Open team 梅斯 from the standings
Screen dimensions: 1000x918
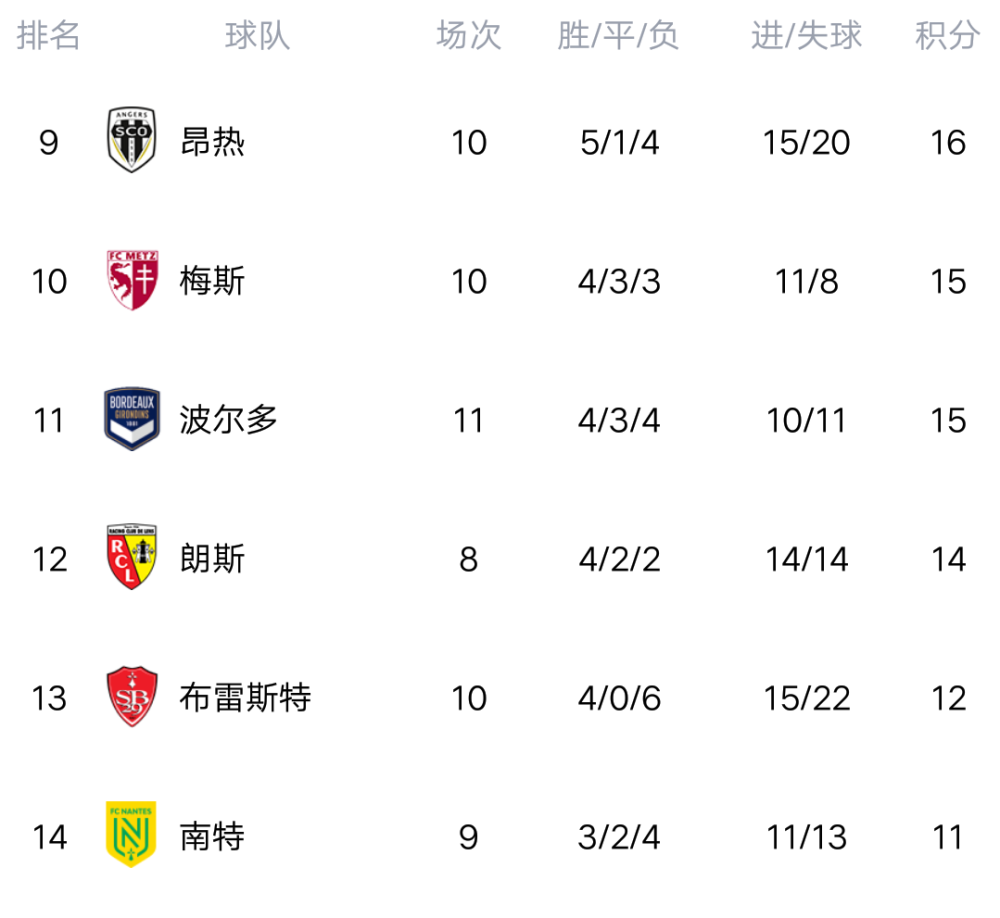pyautogui.click(x=212, y=281)
